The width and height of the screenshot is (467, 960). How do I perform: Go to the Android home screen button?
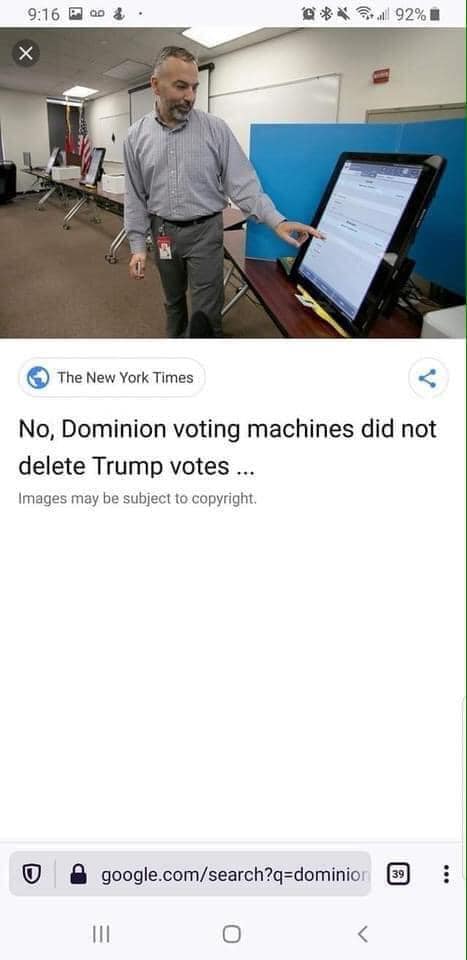point(232,934)
